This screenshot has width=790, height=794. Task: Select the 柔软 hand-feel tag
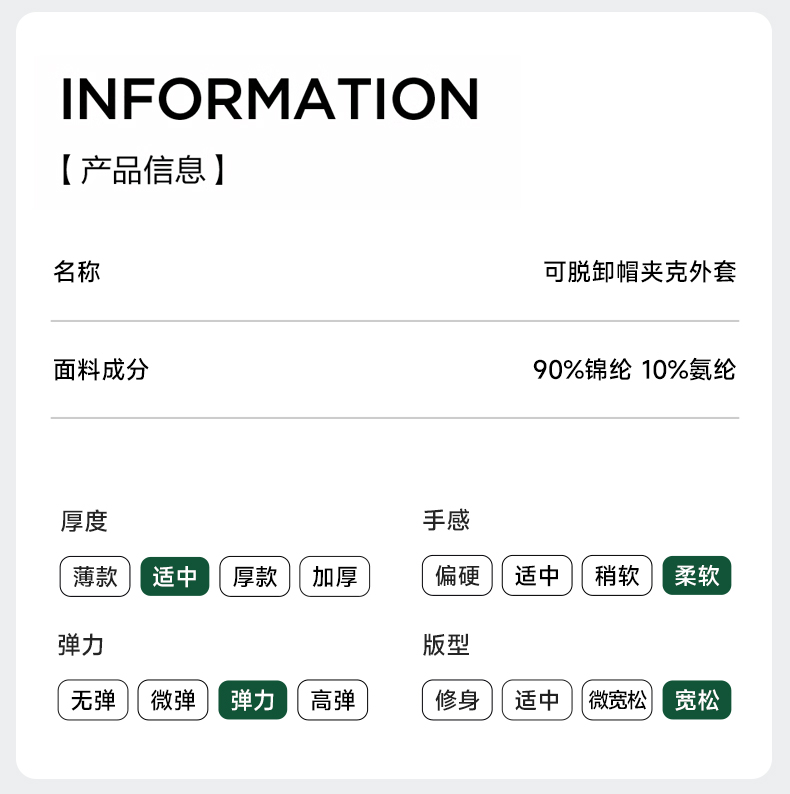pos(697,577)
